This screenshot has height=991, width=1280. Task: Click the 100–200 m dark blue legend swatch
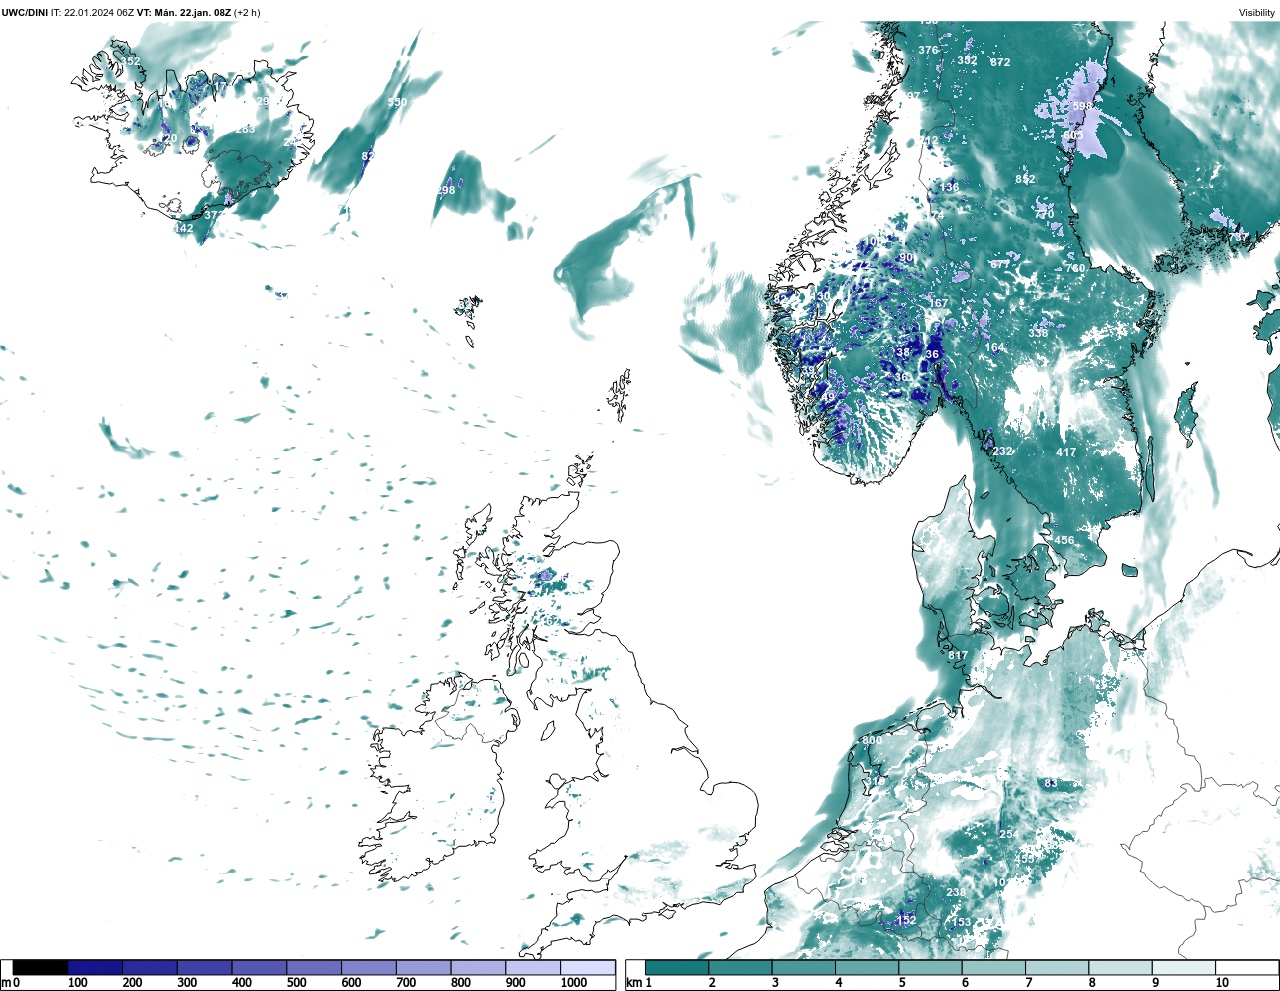coord(96,968)
